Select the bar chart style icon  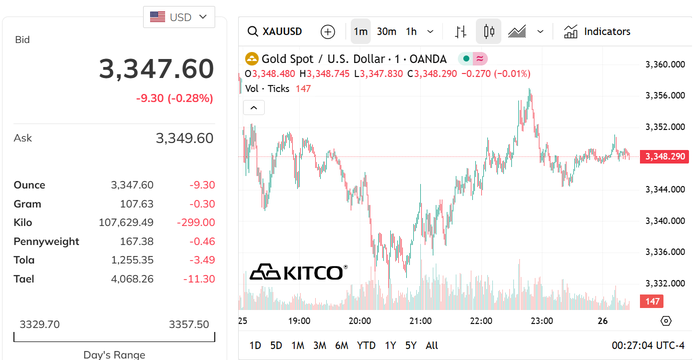tap(461, 31)
